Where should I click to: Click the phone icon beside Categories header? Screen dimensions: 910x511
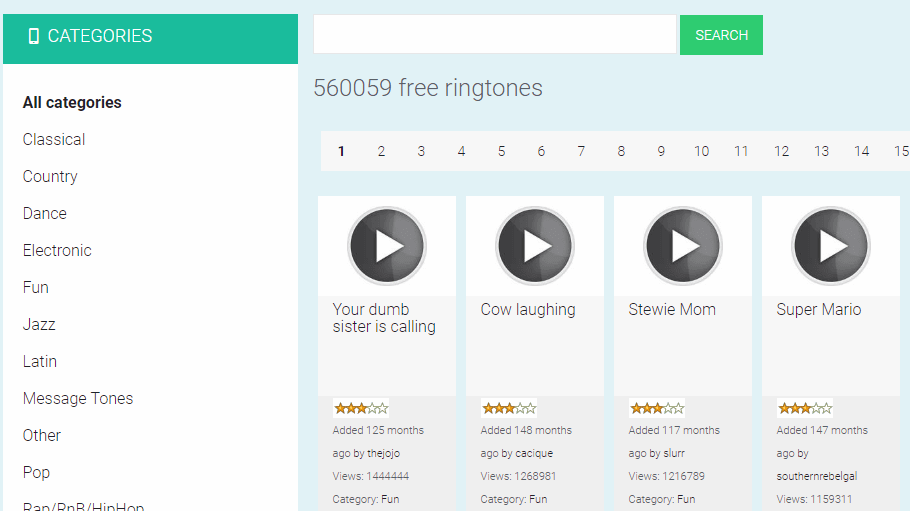tap(34, 37)
